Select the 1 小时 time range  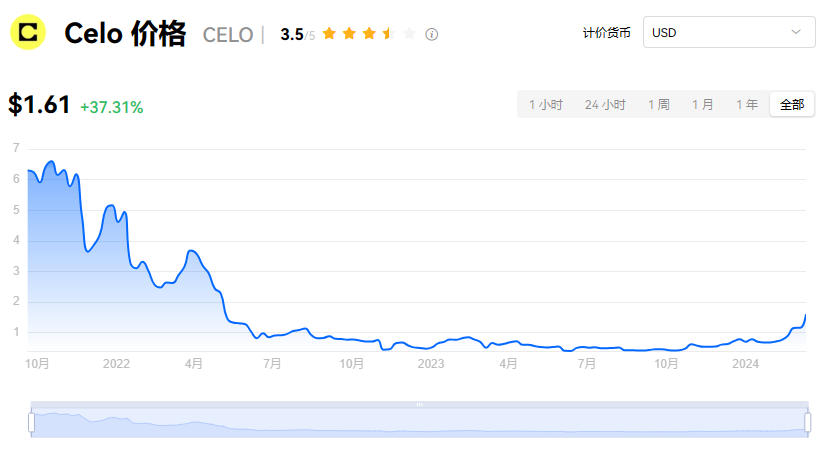(546, 105)
